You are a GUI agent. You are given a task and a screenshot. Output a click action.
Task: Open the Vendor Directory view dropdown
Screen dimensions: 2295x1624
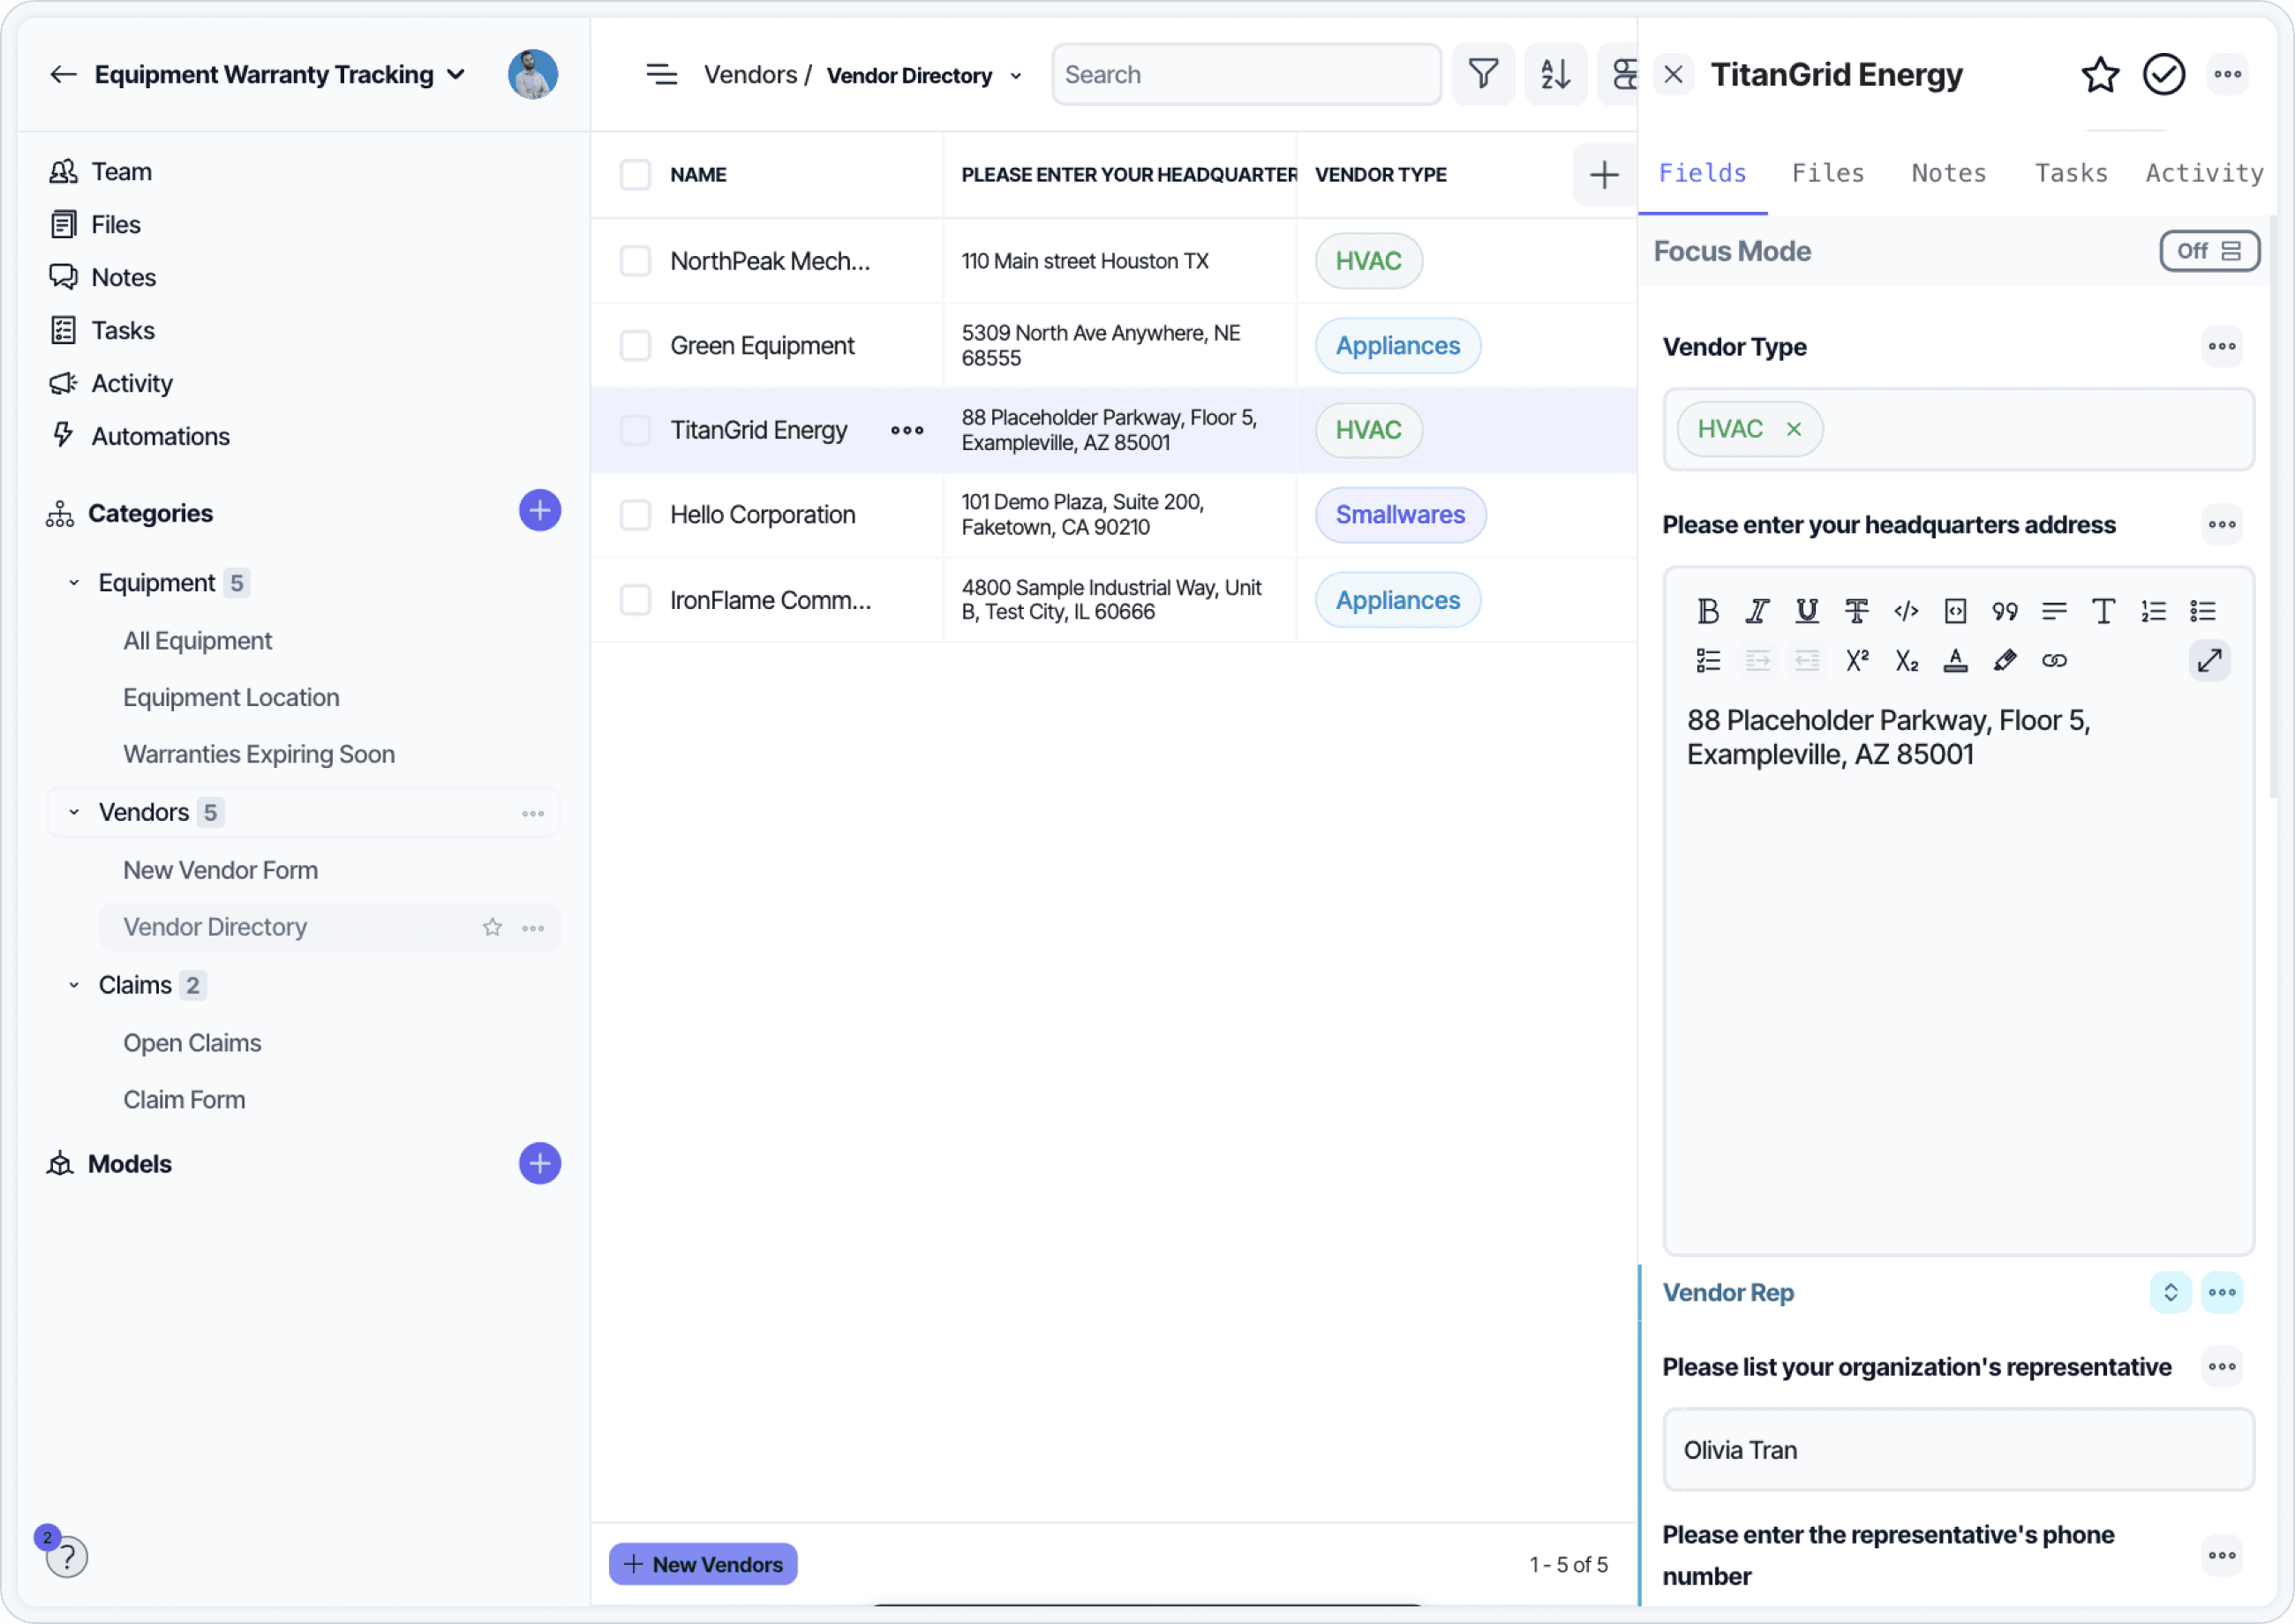tap(1016, 76)
